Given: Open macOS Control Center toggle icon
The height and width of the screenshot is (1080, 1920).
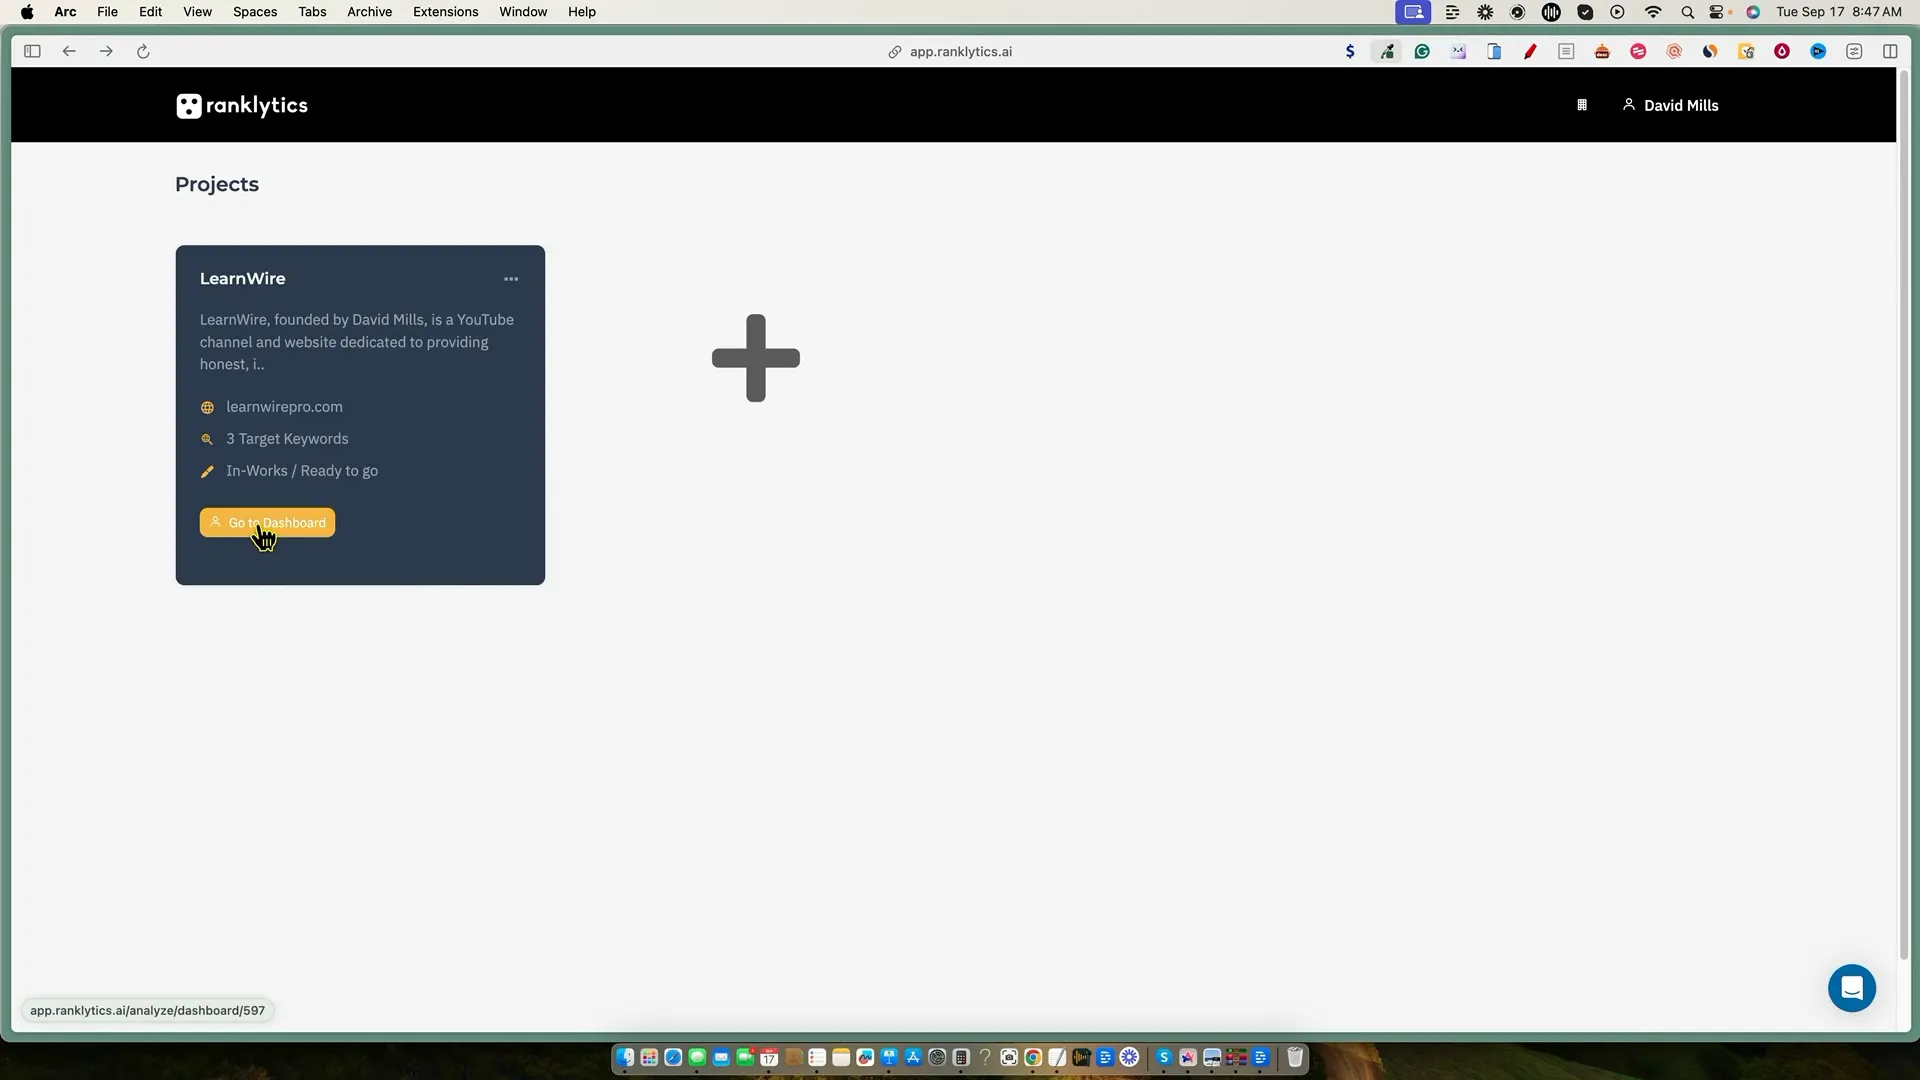Looking at the screenshot, I should (1718, 12).
